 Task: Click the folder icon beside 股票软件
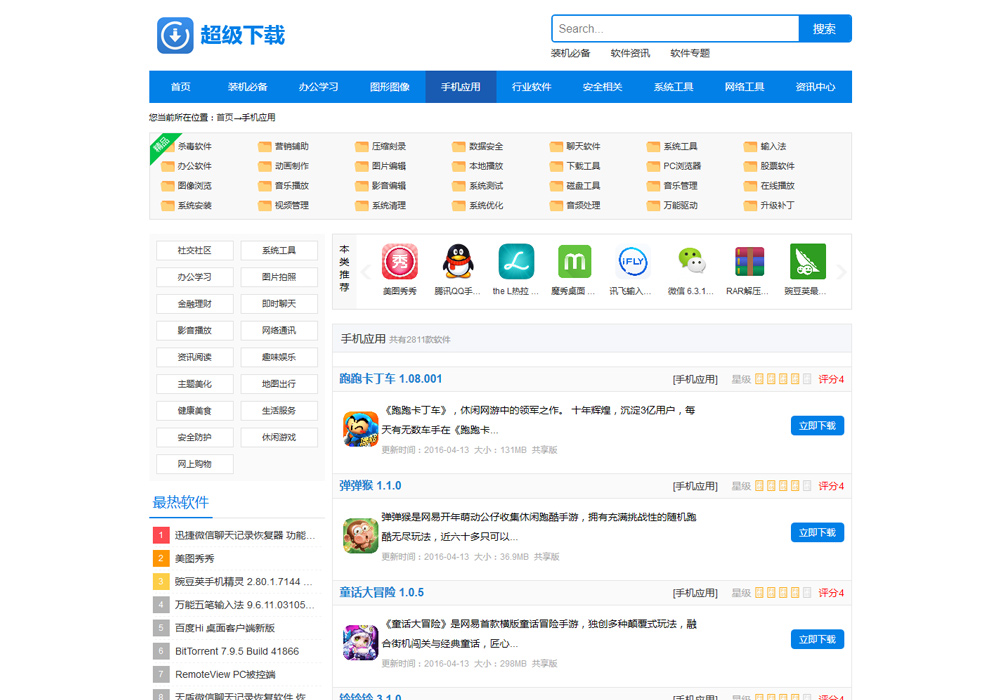tap(750, 166)
